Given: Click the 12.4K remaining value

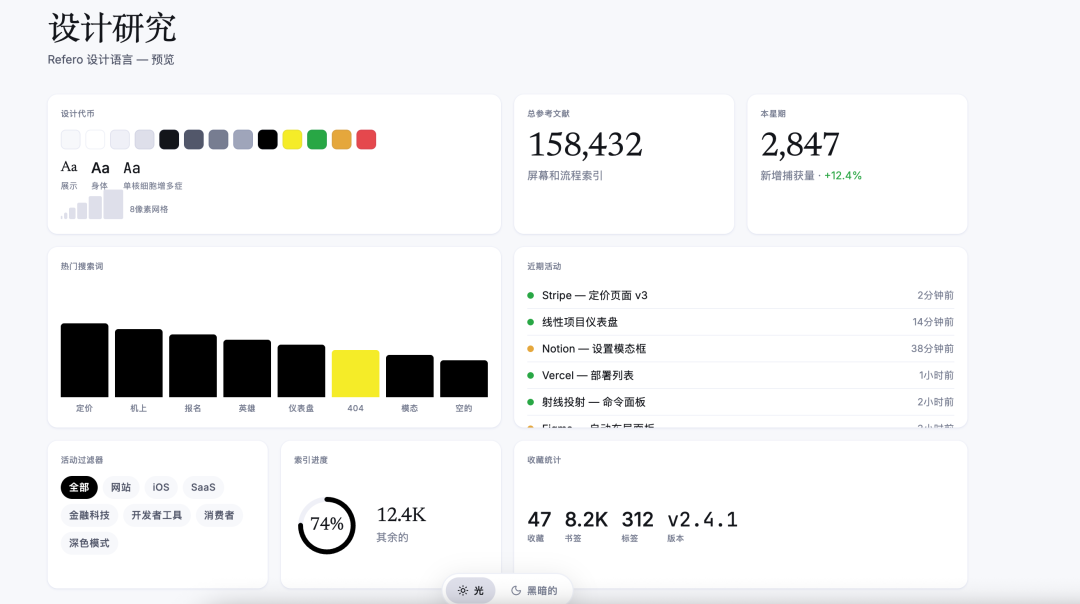Looking at the screenshot, I should pos(401,514).
